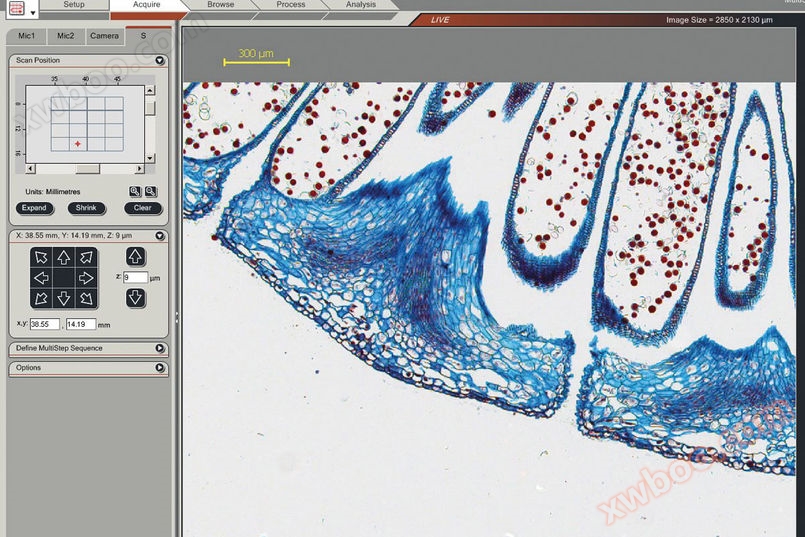Expand Define MultiStep Sequence section
Viewport: 805px width, 537px height.
coord(160,348)
